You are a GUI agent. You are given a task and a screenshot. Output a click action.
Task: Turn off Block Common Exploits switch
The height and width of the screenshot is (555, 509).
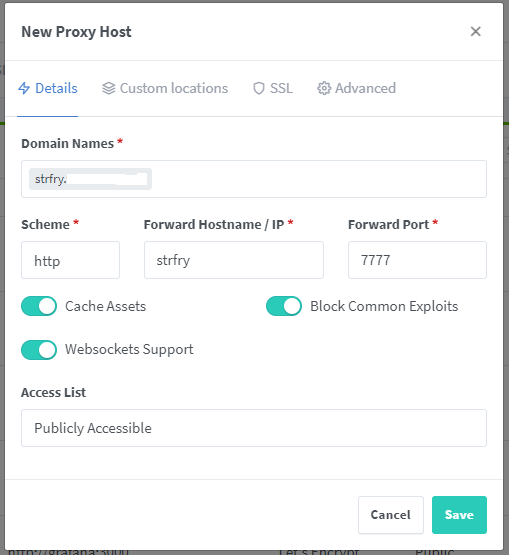[284, 306]
